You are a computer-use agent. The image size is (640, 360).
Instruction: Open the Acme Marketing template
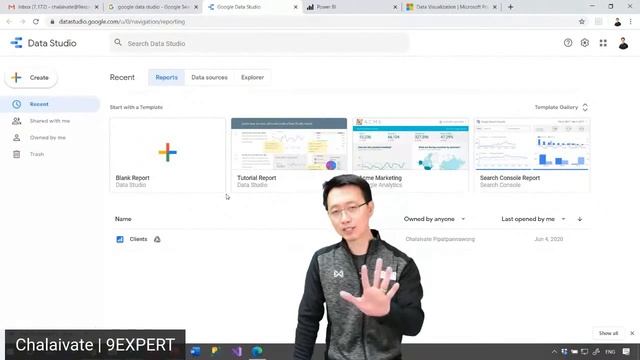411,155
